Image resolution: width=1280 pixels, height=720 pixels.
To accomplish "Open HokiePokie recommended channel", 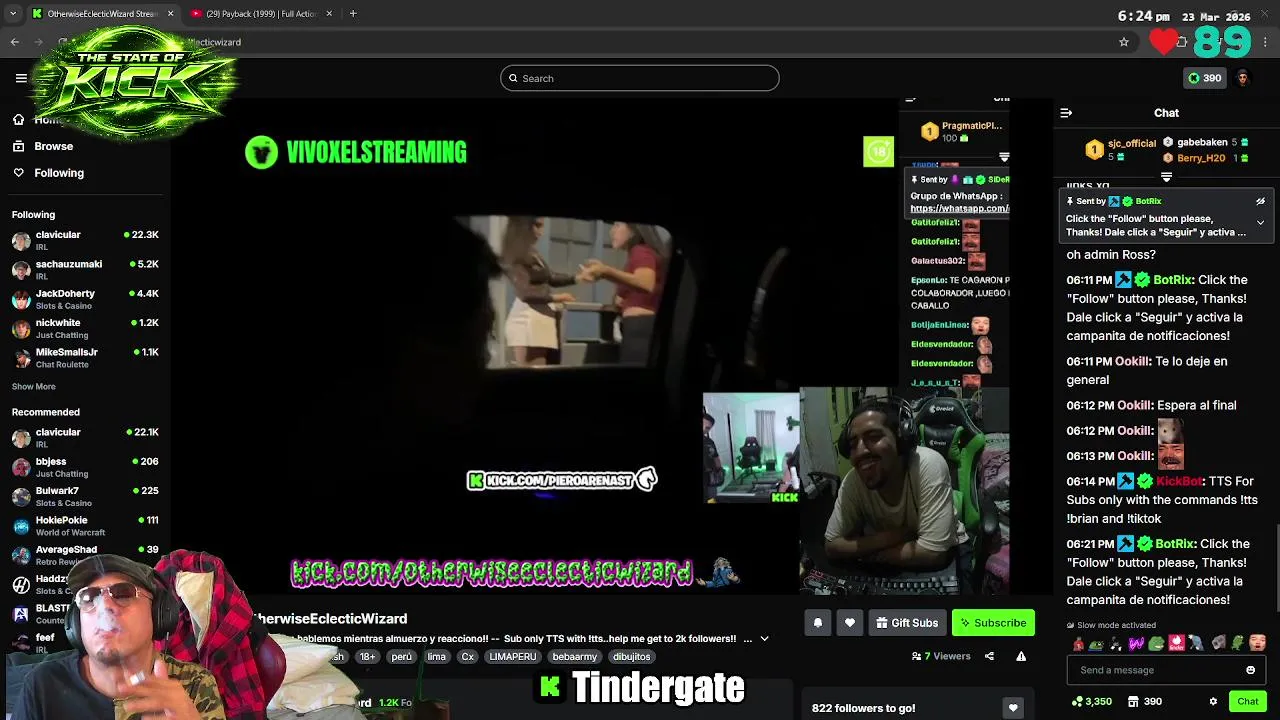I will click(x=85, y=526).
